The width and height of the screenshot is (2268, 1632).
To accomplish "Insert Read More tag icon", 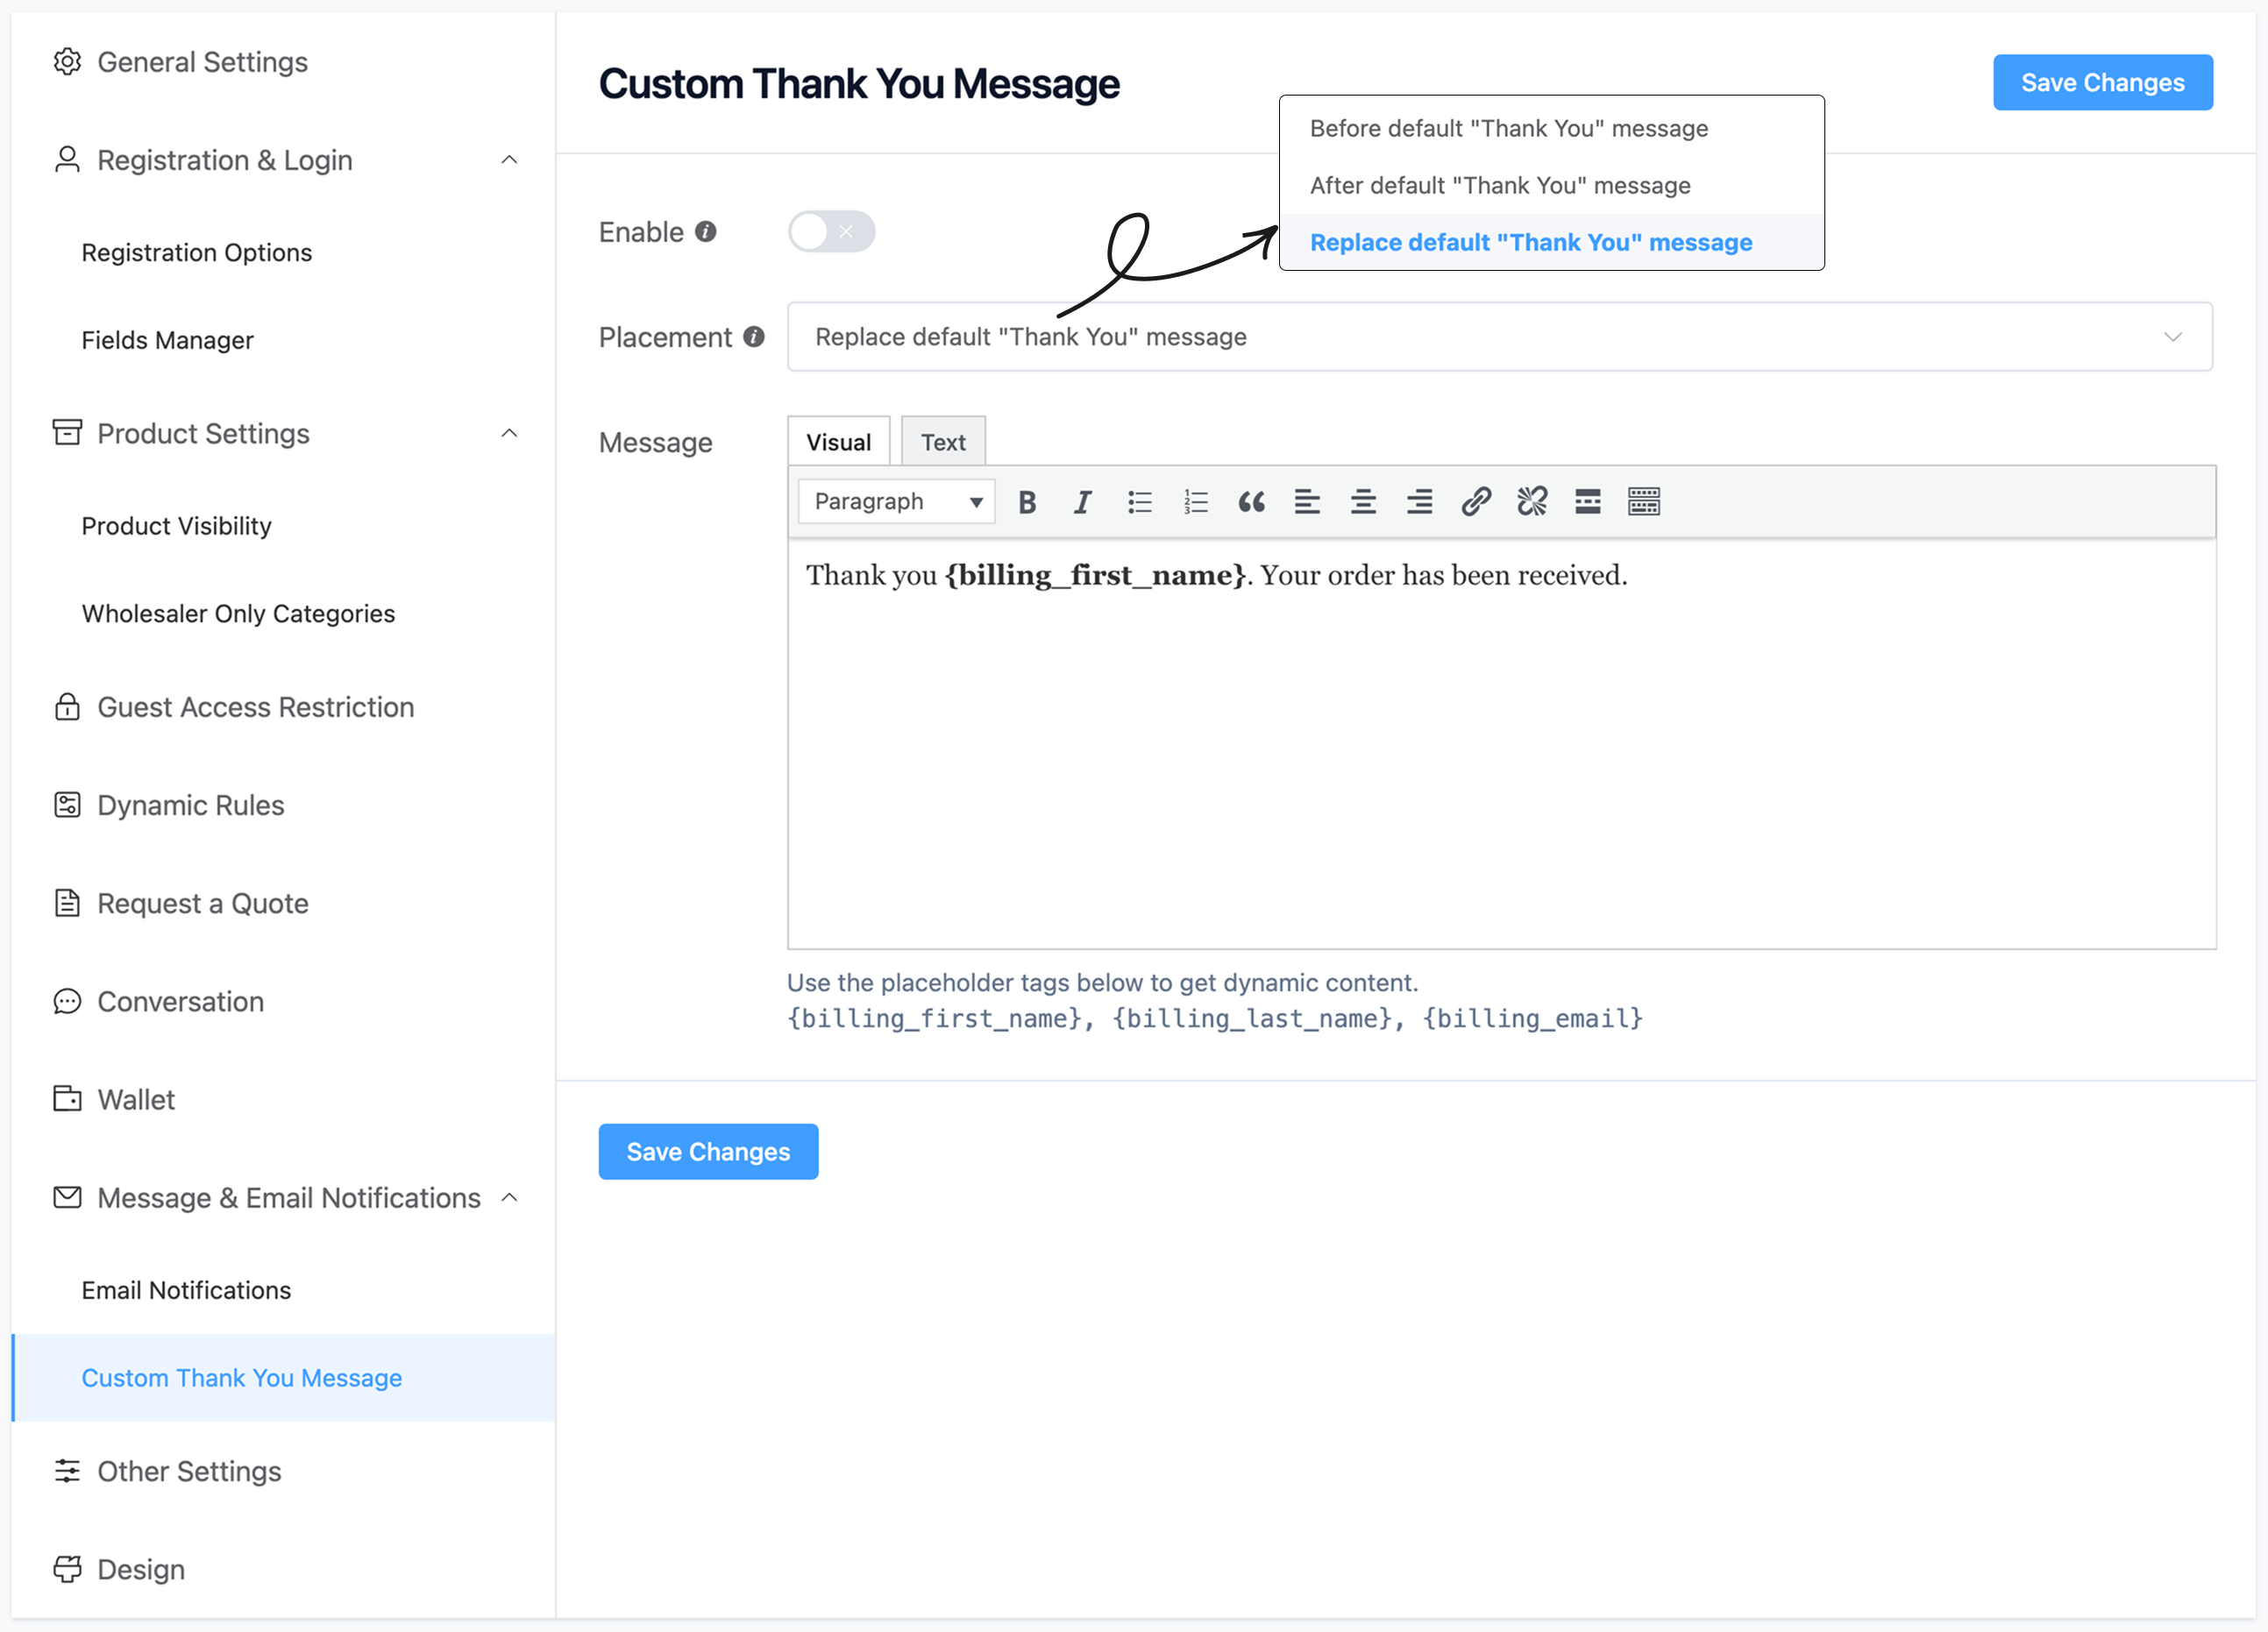I will tap(1588, 502).
